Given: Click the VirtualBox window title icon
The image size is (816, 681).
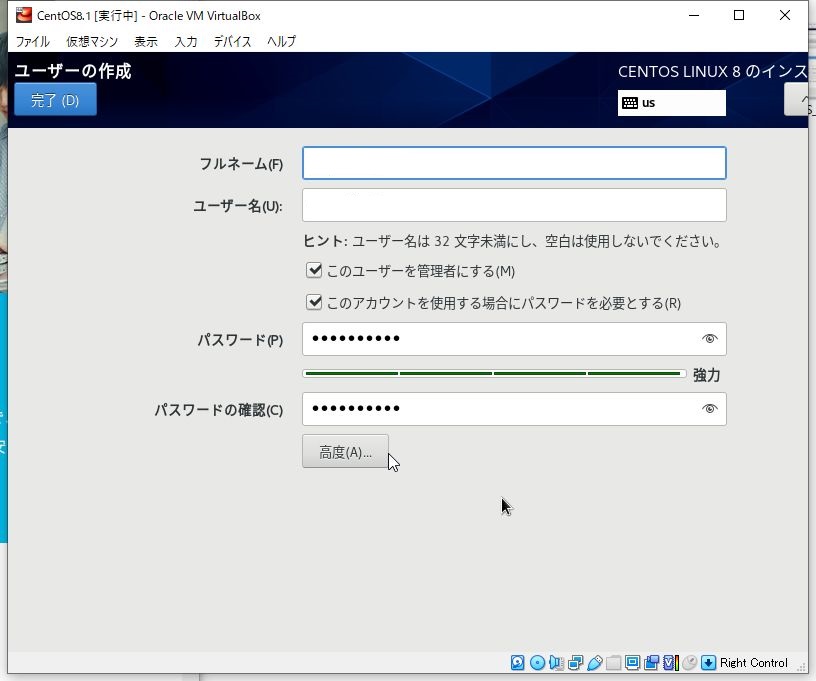Looking at the screenshot, I should 23,15.
